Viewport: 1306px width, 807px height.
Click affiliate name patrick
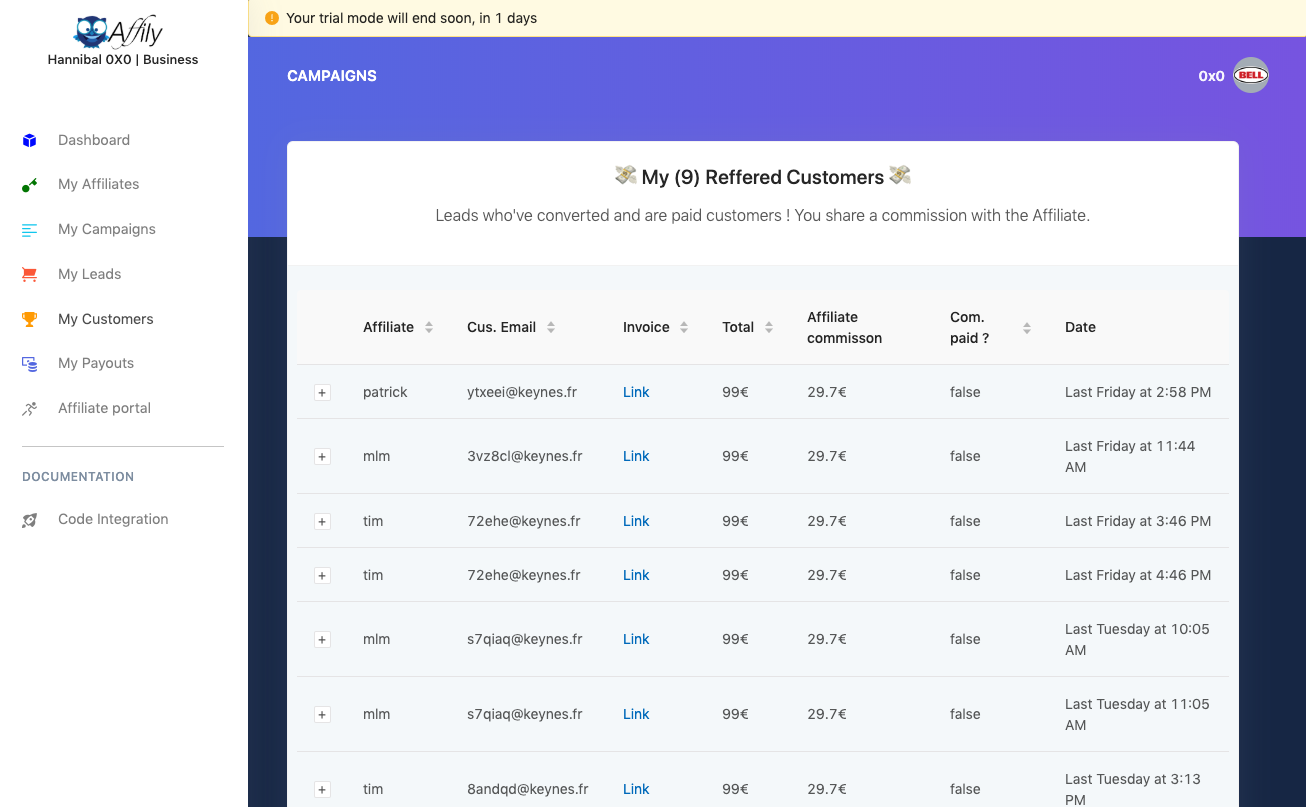click(x=385, y=392)
